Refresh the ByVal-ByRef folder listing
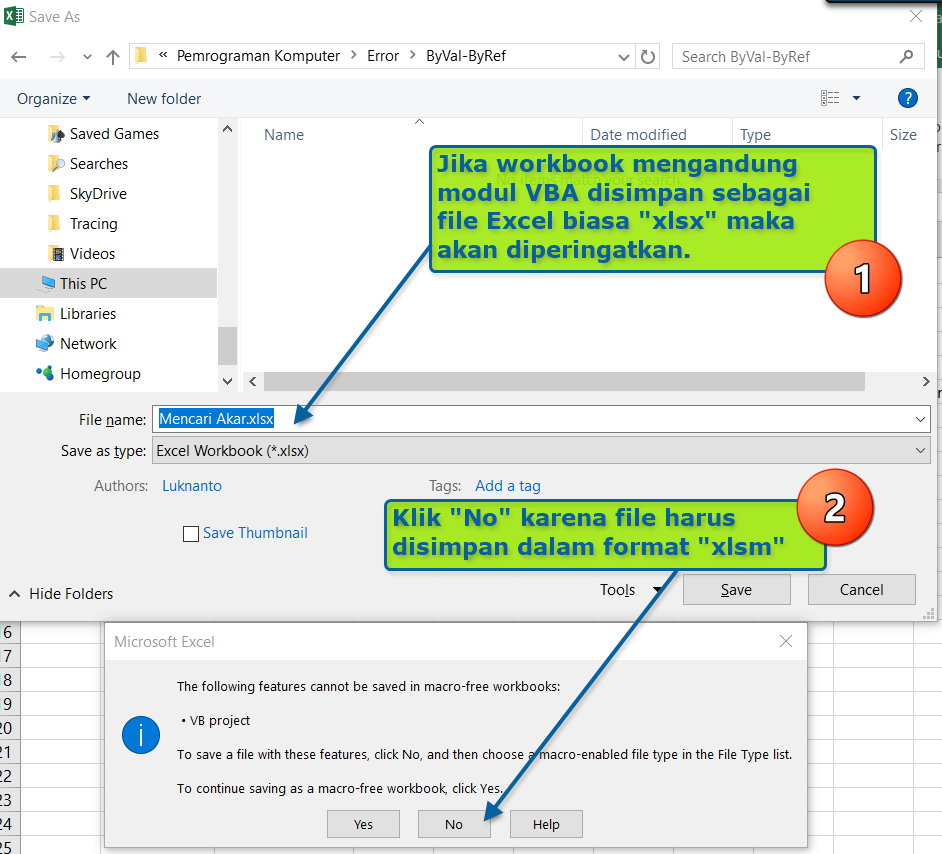The height and width of the screenshot is (854, 942). 649,57
